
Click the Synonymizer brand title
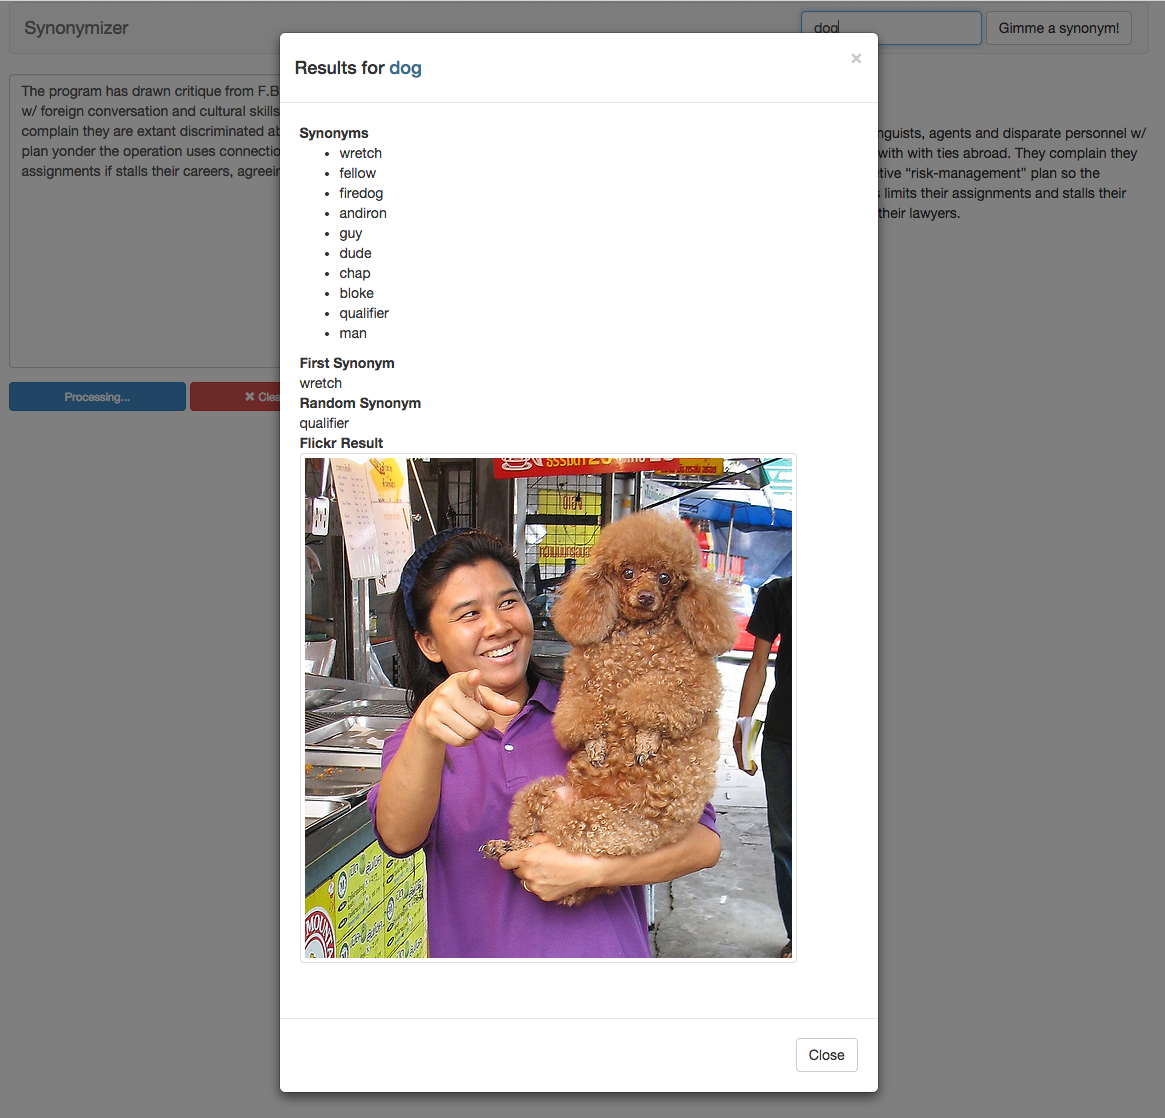pyautogui.click(x=76, y=28)
